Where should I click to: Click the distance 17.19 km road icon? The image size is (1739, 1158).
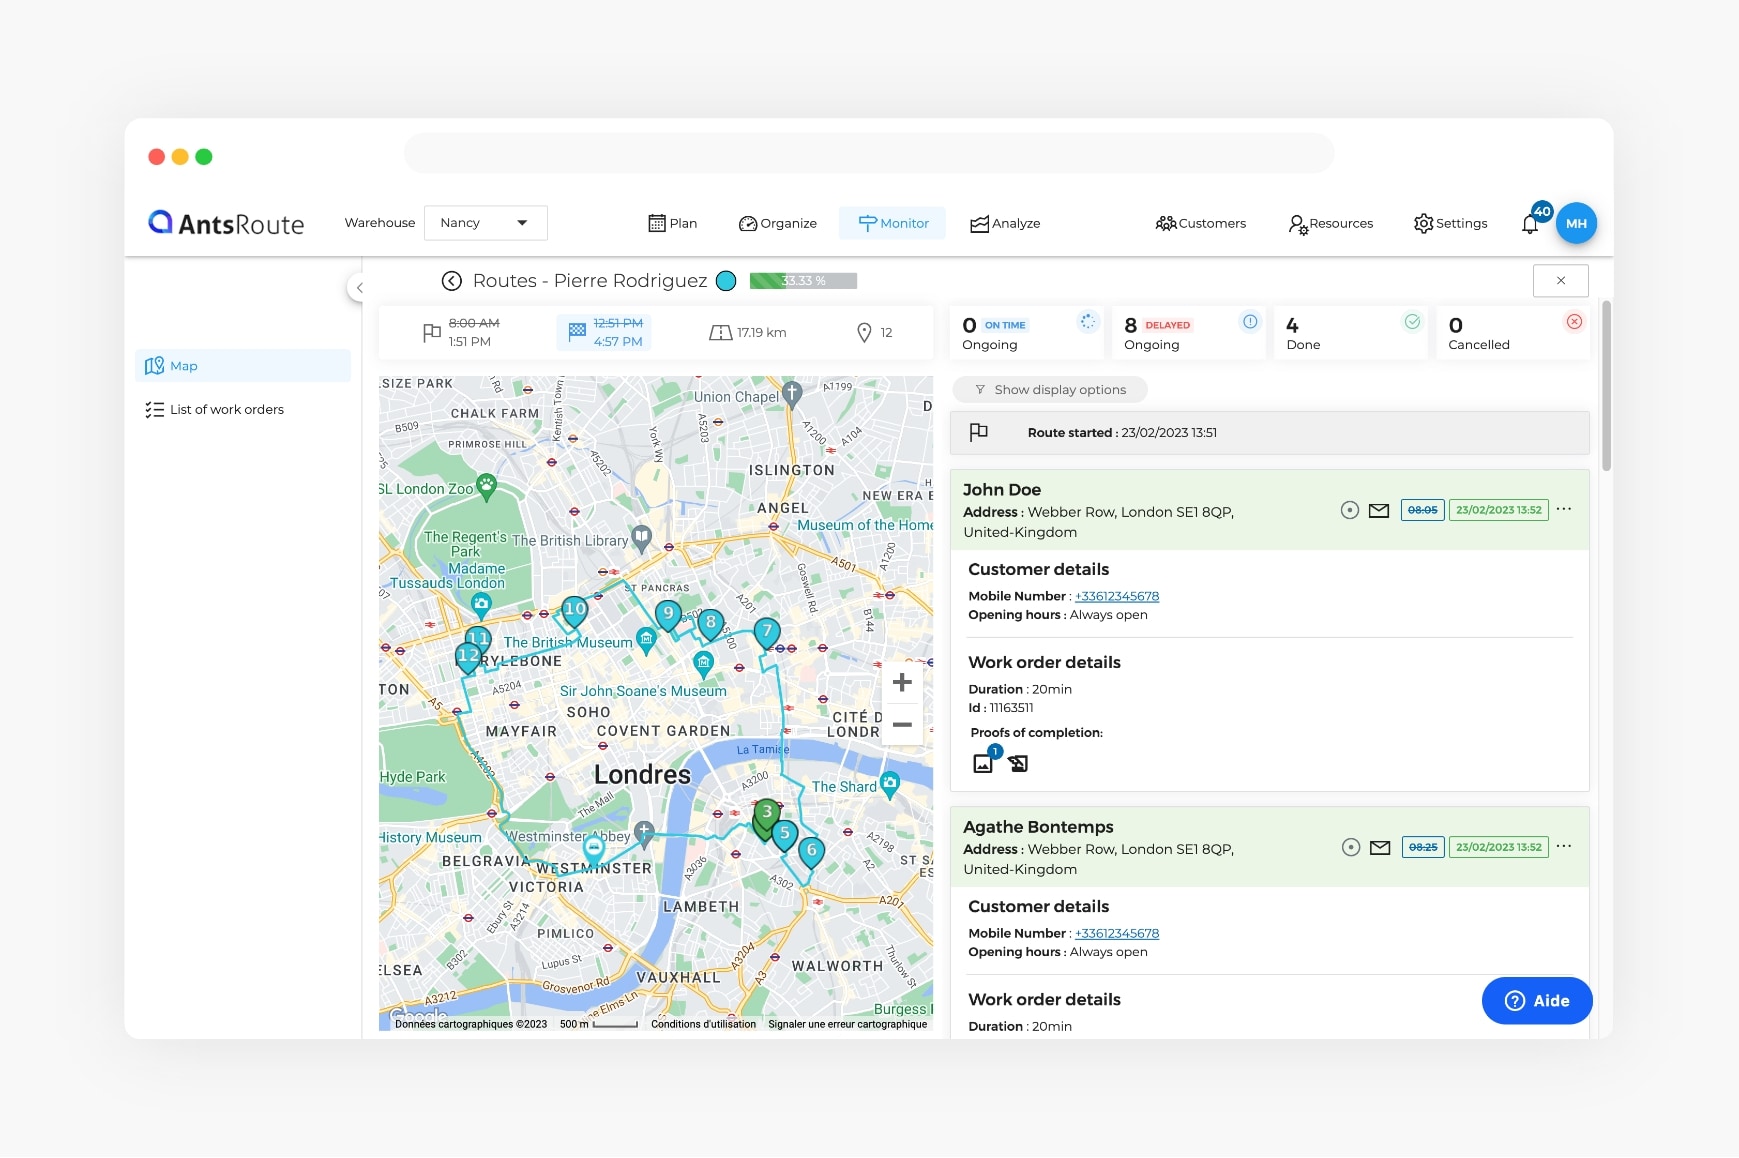[720, 333]
